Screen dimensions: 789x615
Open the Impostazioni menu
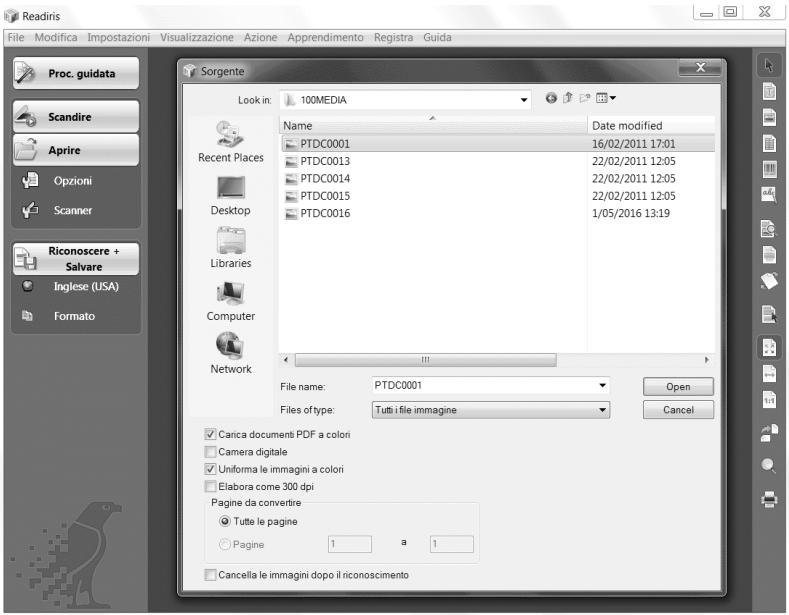[118, 37]
